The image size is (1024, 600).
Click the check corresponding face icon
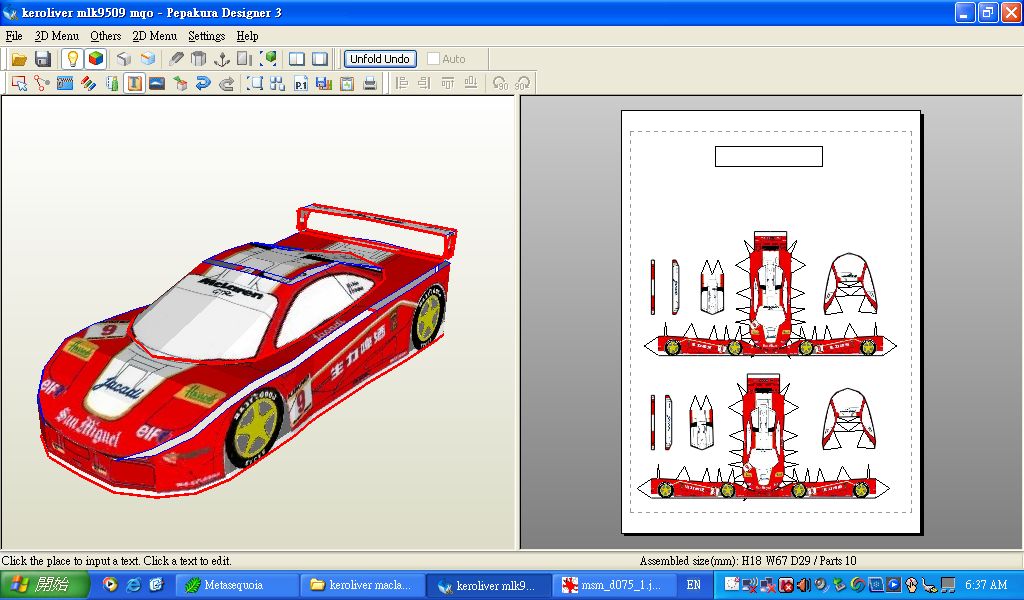coord(180,83)
